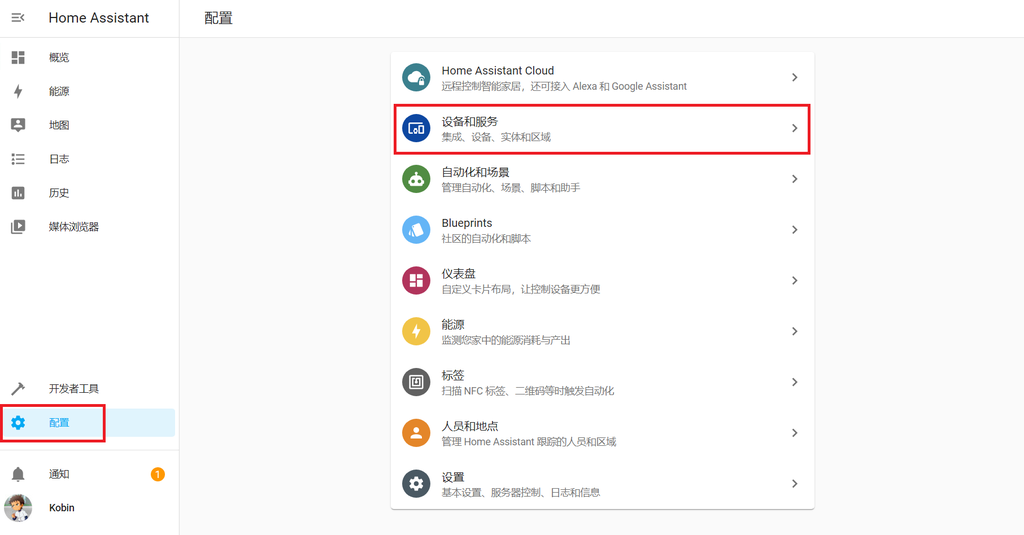
Task: Click the 标签 title text
Action: click(453, 376)
